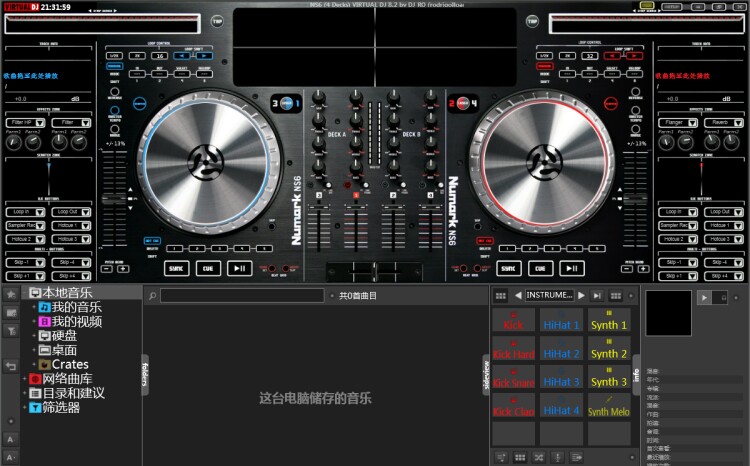Image resolution: width=750 pixels, height=466 pixels.
Task: Trigger the HiHat 3 sampler pad
Action: click(x=562, y=377)
